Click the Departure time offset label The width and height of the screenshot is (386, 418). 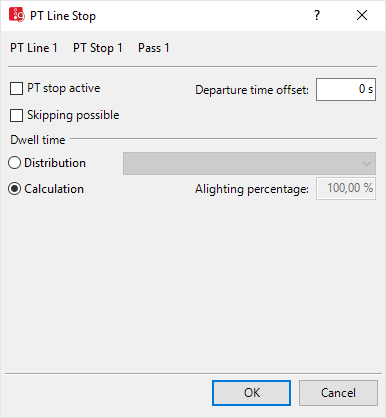252,90
